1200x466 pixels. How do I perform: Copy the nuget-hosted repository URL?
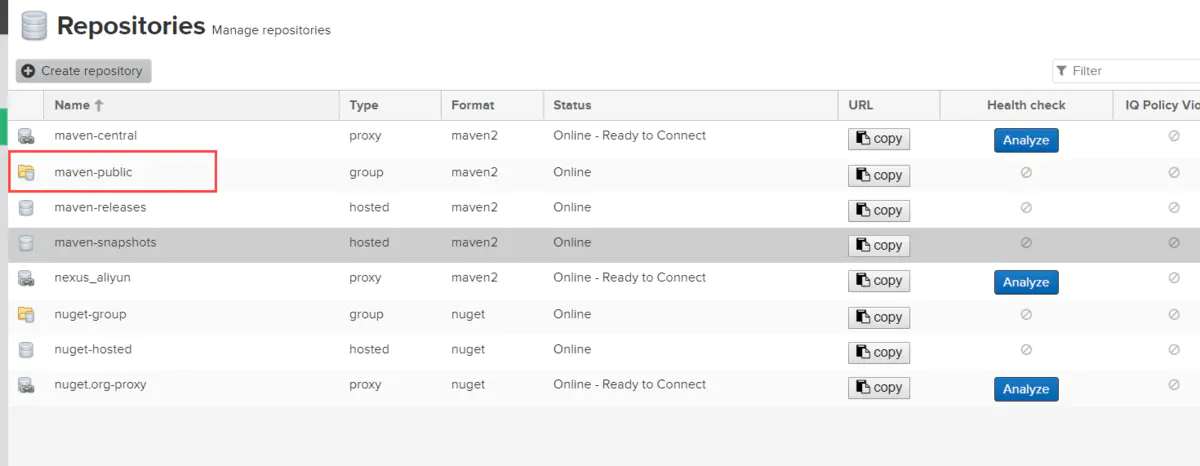(x=879, y=352)
